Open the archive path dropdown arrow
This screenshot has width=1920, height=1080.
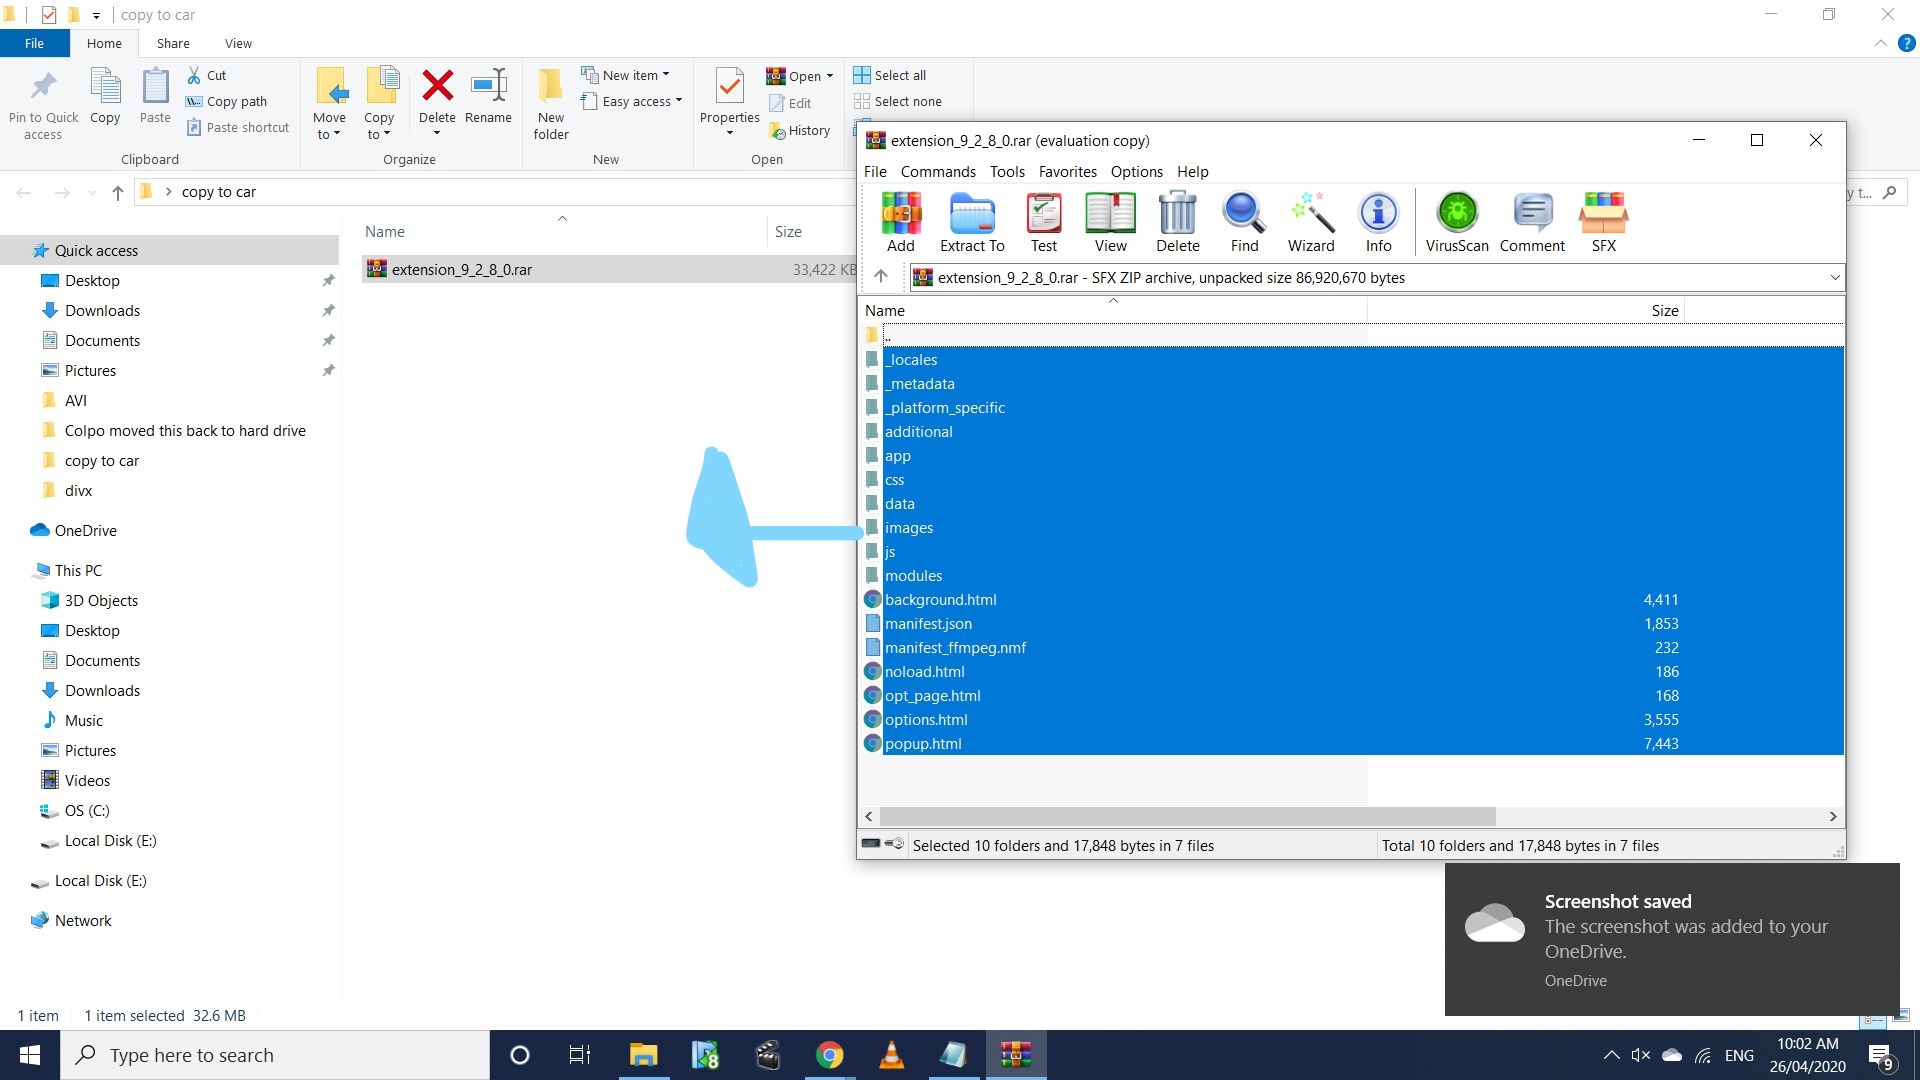(x=1834, y=277)
